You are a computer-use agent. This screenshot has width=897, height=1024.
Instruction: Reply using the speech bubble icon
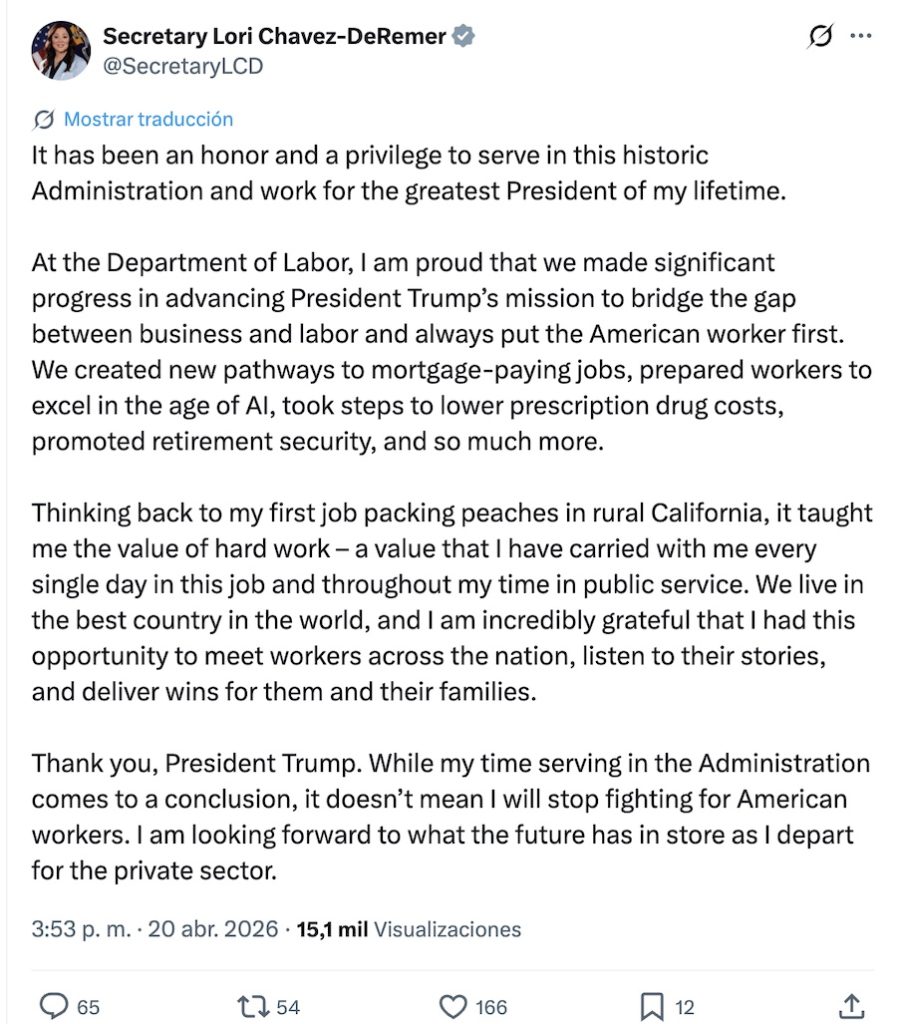click(x=53, y=1006)
